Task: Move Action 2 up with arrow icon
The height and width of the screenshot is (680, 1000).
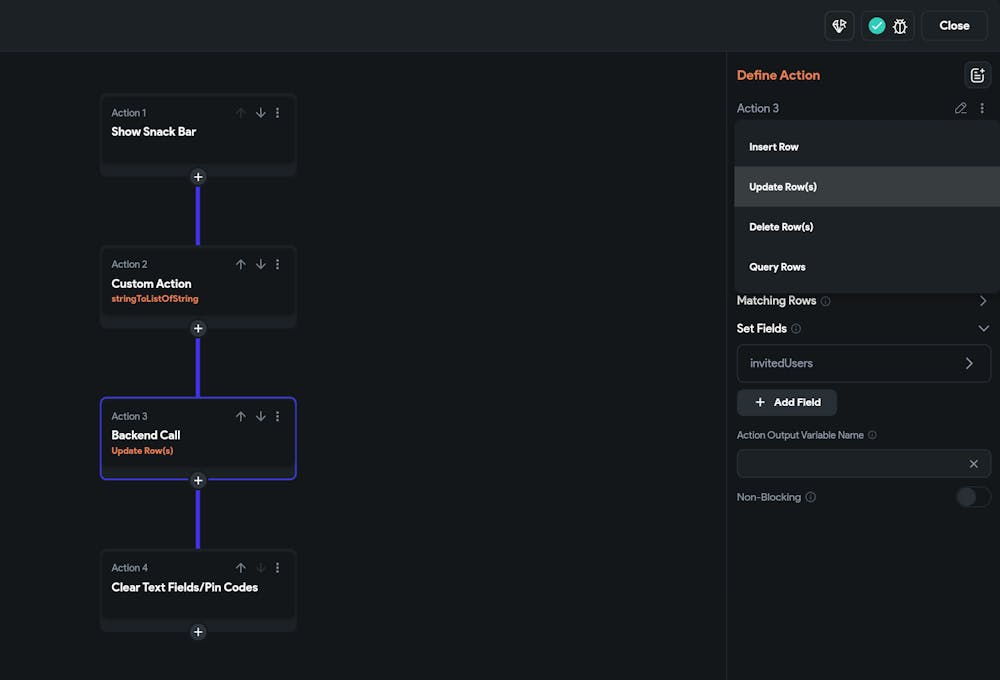Action: 241,264
